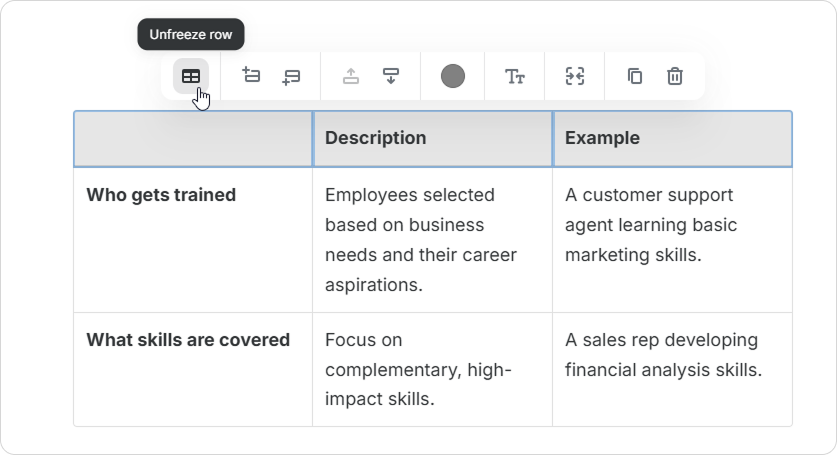837x455 pixels.
Task: Select the Example header cell
Action: (x=672, y=138)
